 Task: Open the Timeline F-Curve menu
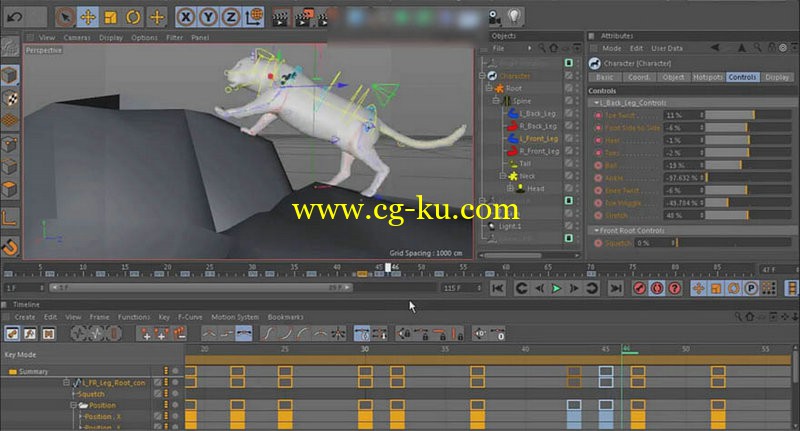tap(190, 317)
